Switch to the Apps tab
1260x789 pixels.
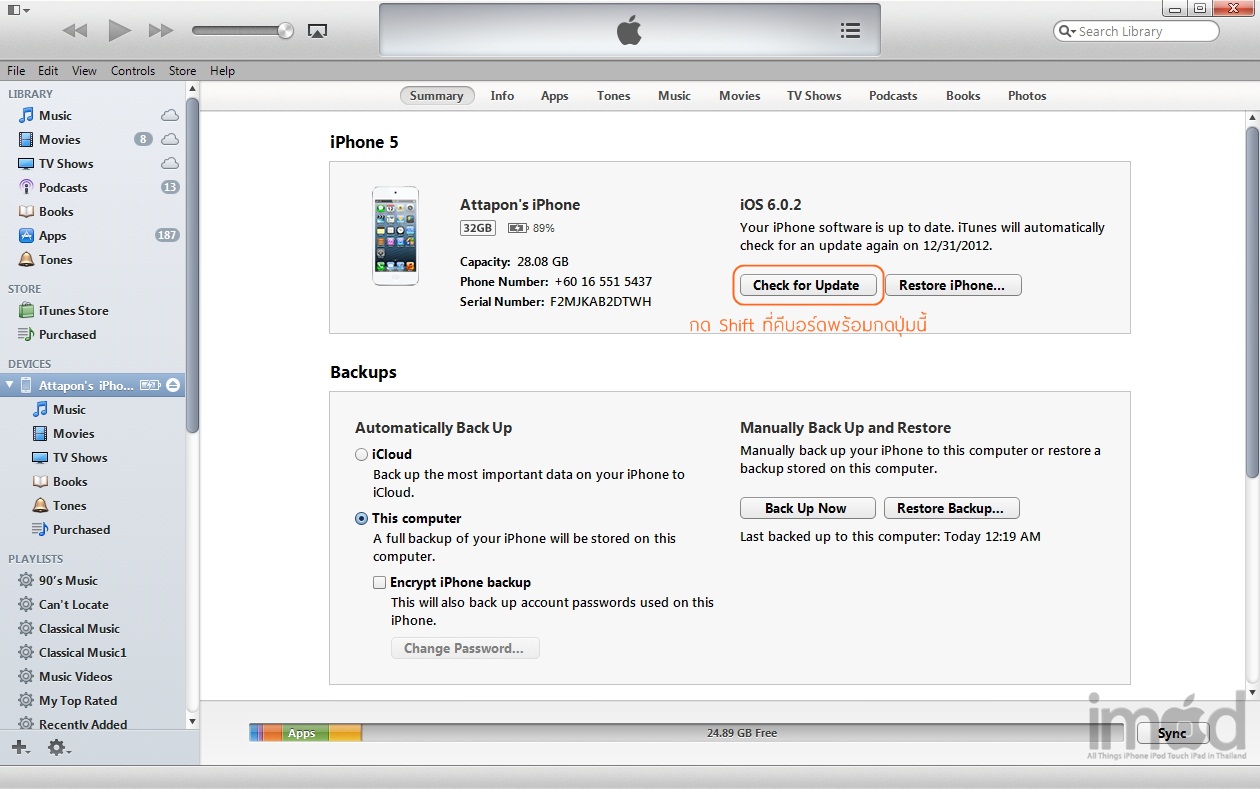coord(554,96)
